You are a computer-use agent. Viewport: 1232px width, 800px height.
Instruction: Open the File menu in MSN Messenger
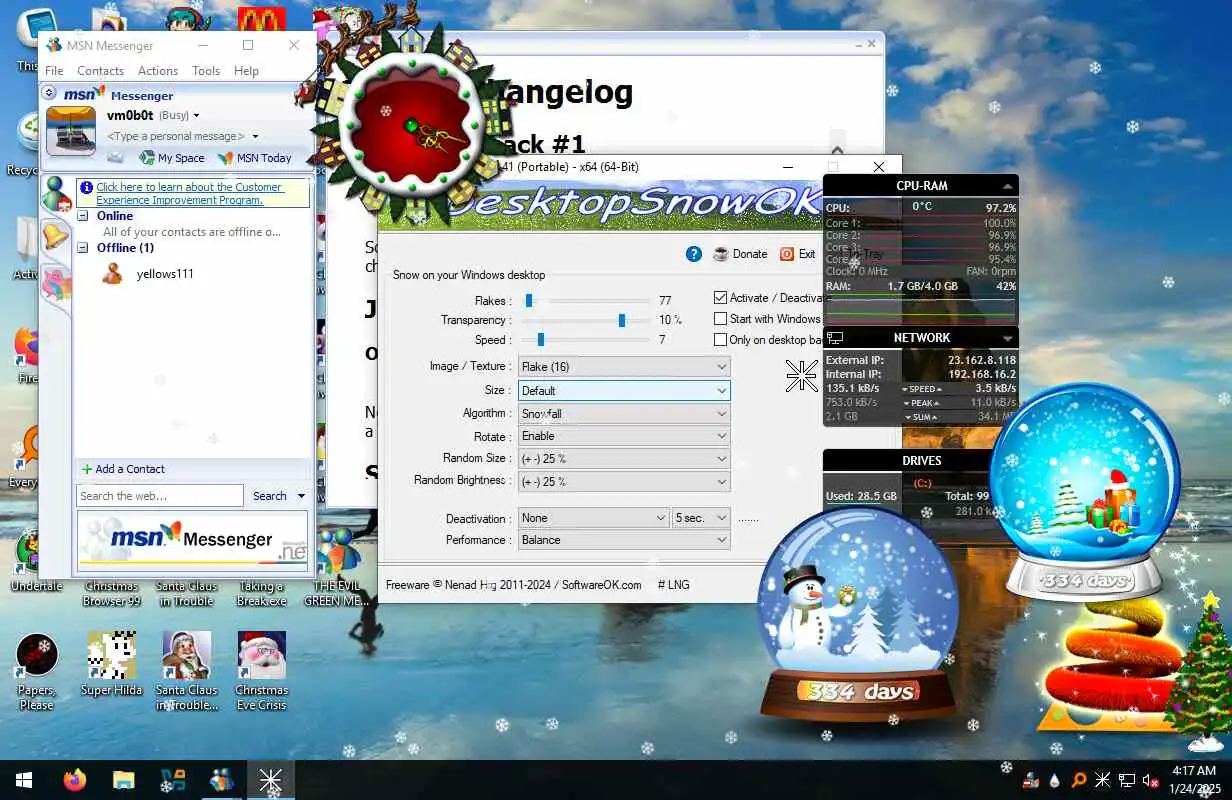pyautogui.click(x=54, y=71)
